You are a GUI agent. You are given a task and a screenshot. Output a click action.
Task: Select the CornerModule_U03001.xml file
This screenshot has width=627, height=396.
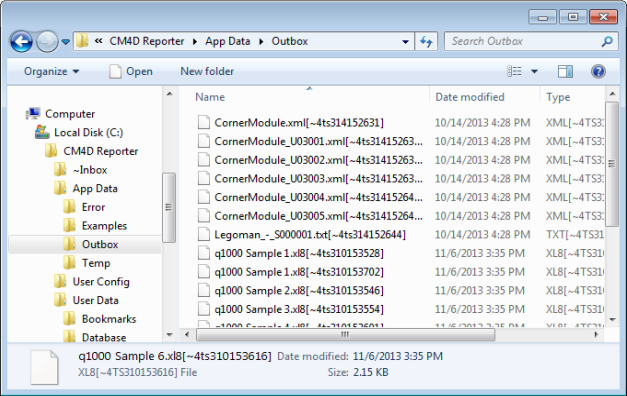coord(318,142)
